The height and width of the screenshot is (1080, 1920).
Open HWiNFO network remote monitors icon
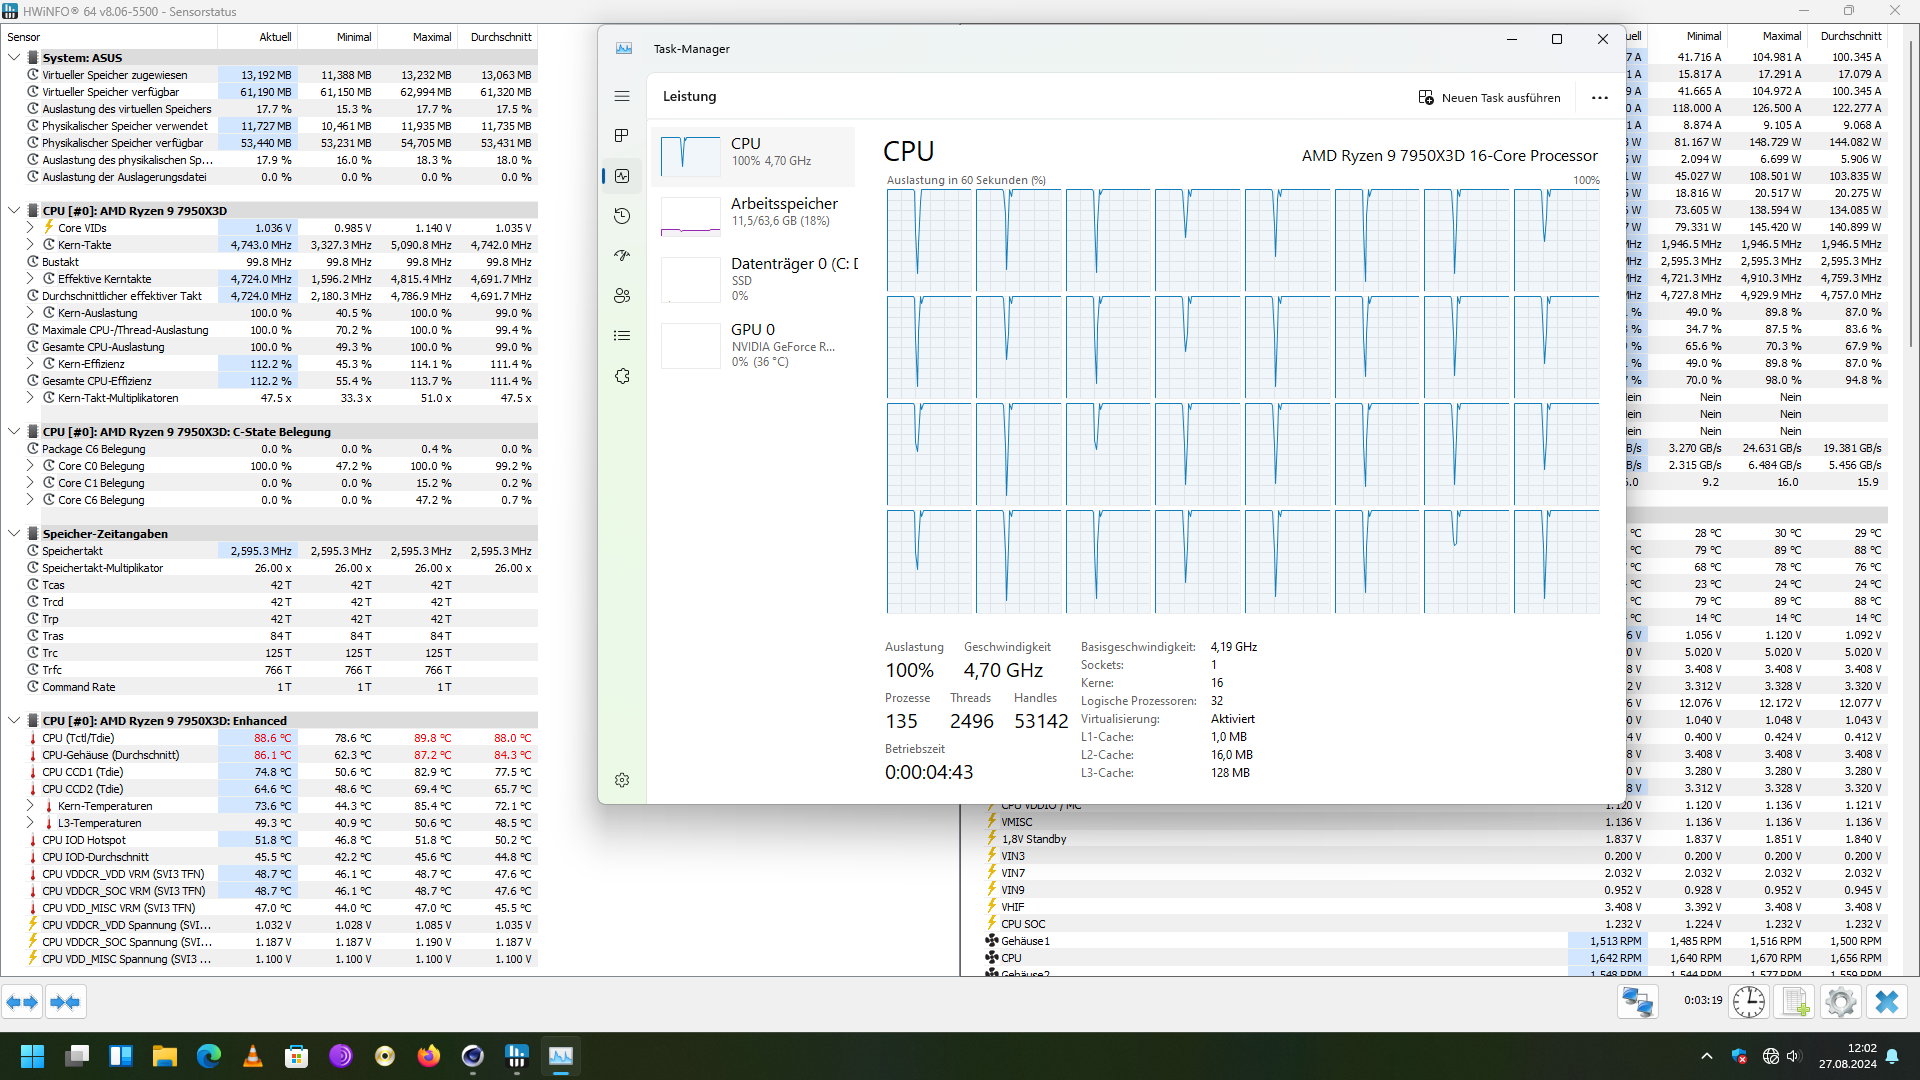(1638, 1002)
